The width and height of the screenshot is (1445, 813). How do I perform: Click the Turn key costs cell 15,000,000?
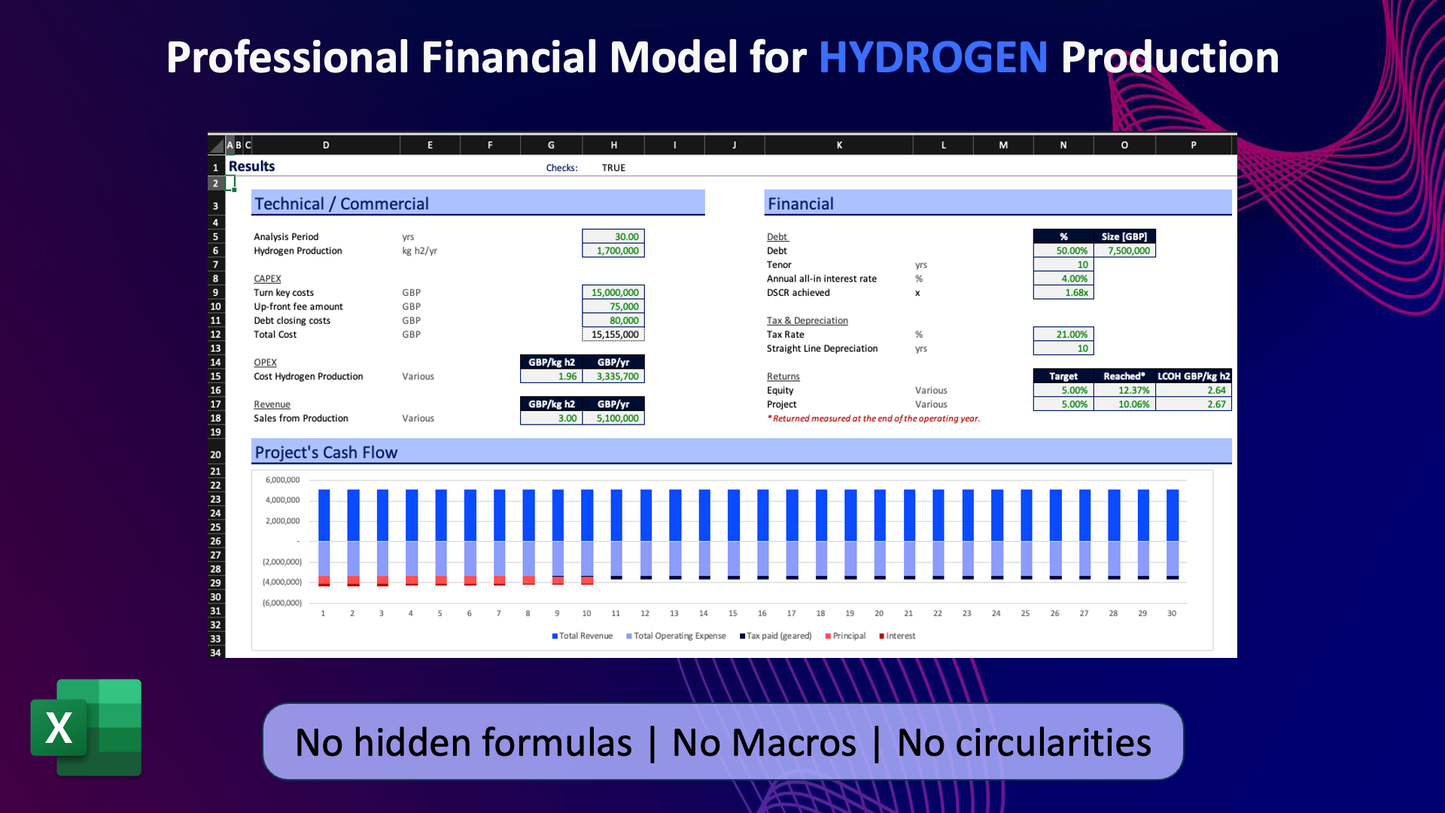613,293
